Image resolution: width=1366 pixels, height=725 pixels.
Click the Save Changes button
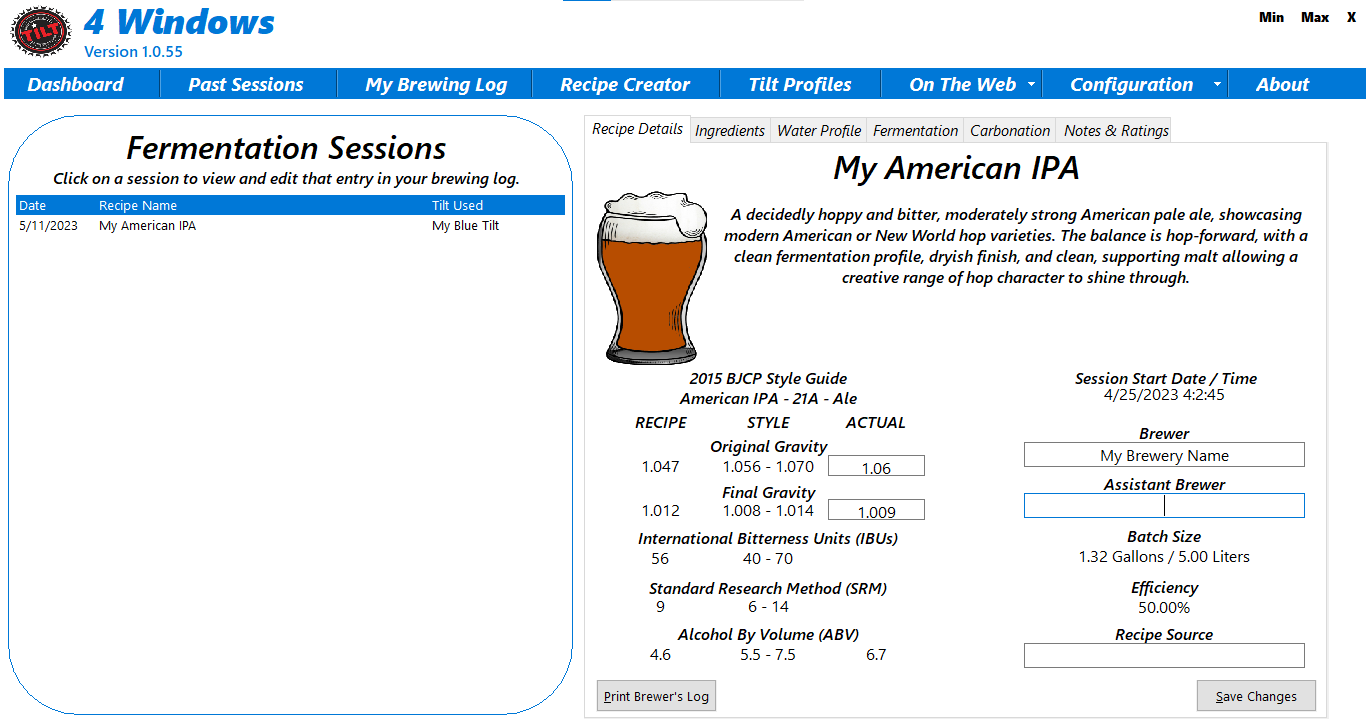click(1256, 695)
